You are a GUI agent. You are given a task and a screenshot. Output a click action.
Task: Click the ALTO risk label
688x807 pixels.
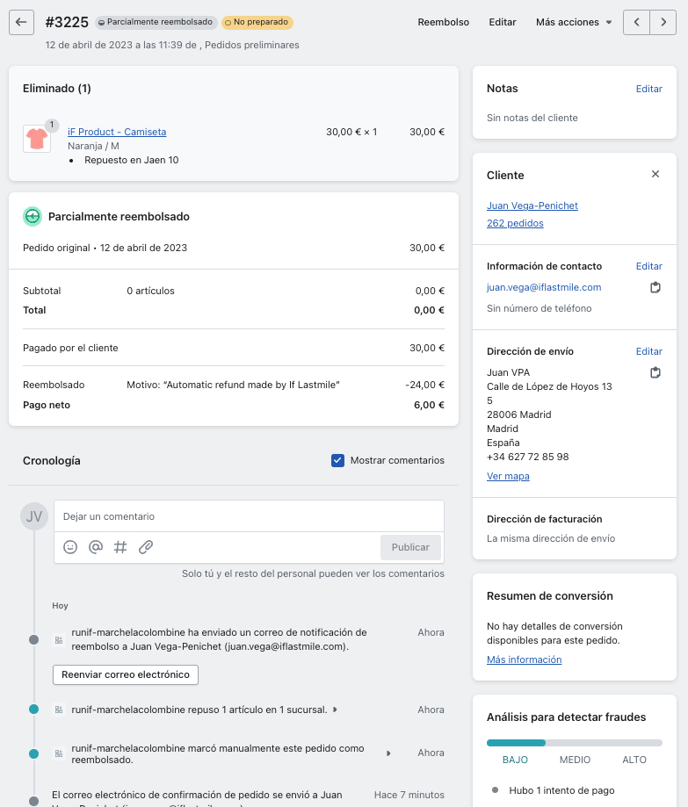(634, 760)
